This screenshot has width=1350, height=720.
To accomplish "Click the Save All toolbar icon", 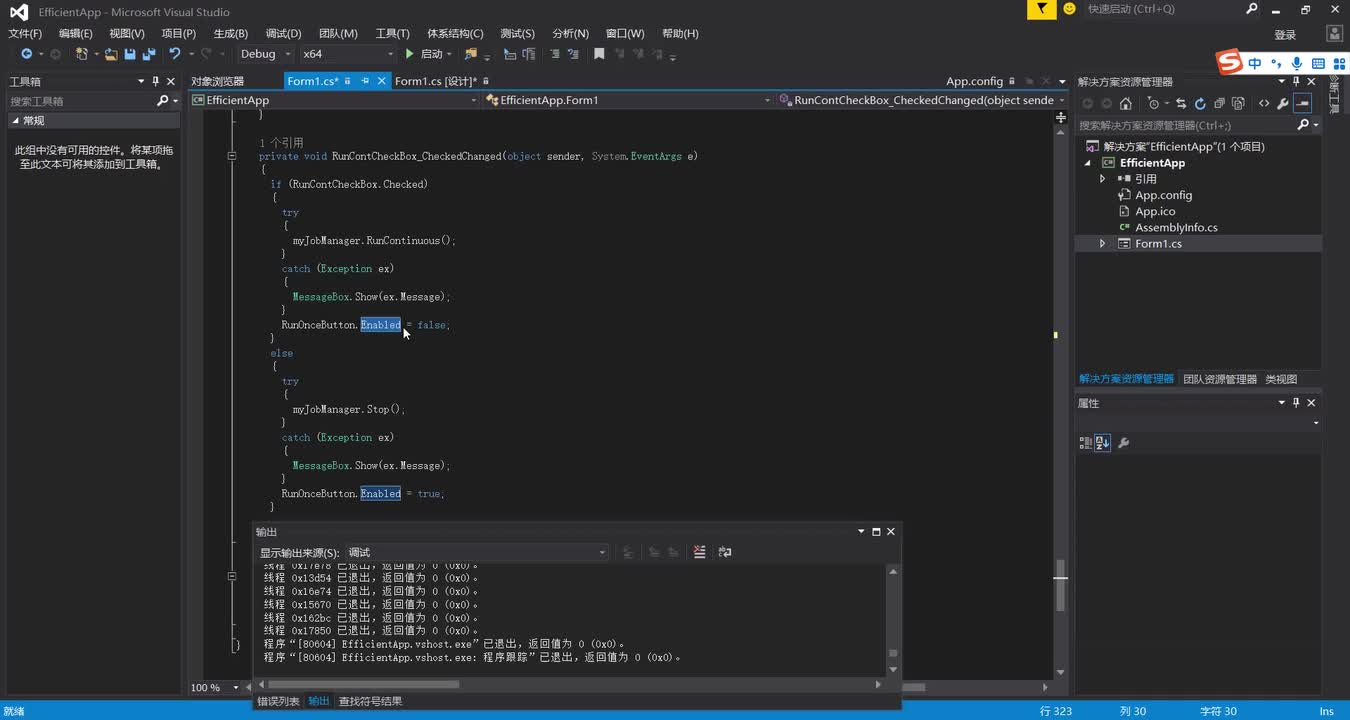I will coord(149,54).
